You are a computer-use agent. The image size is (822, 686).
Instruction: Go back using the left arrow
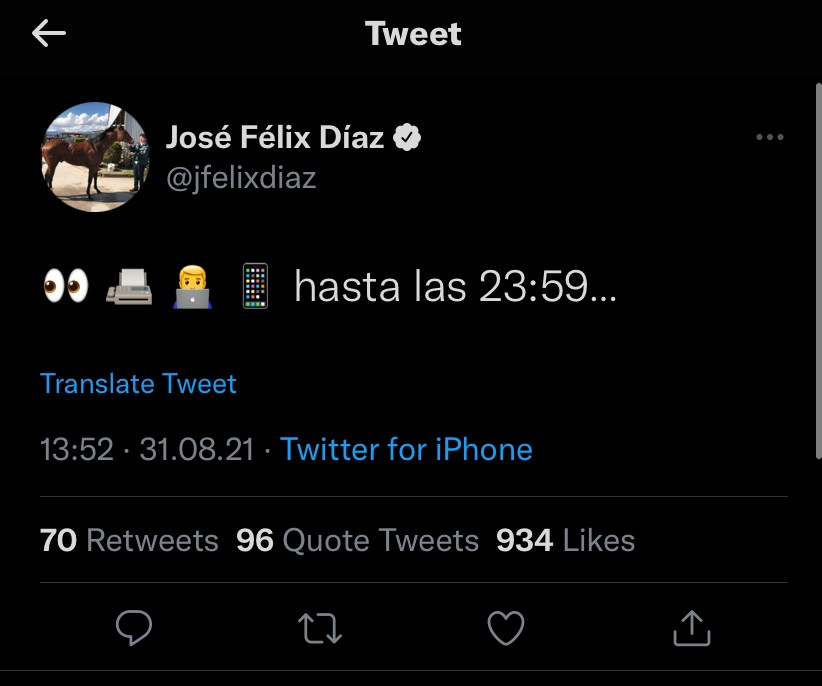point(48,34)
